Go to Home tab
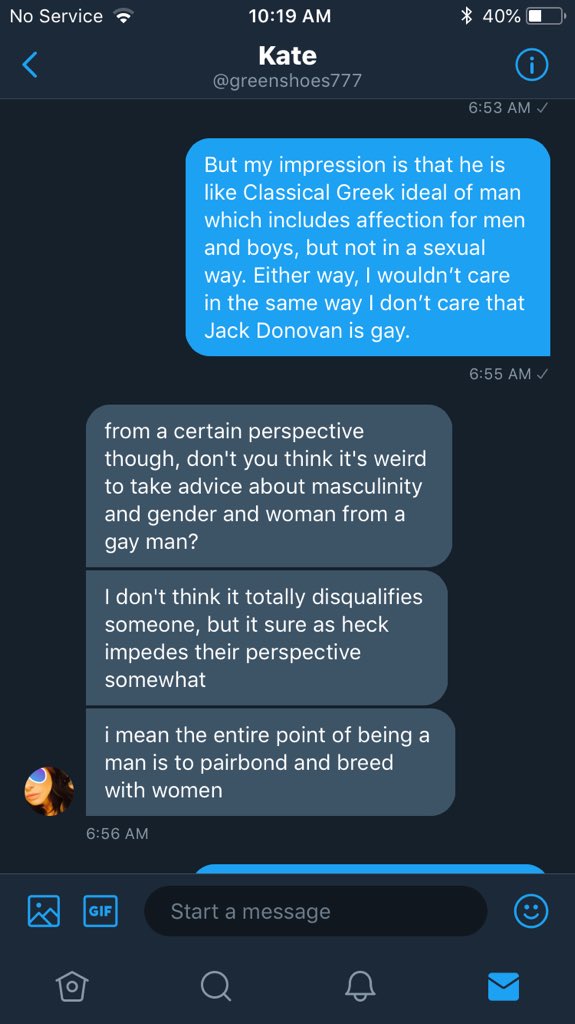Image resolution: width=575 pixels, height=1024 pixels. tap(71, 985)
